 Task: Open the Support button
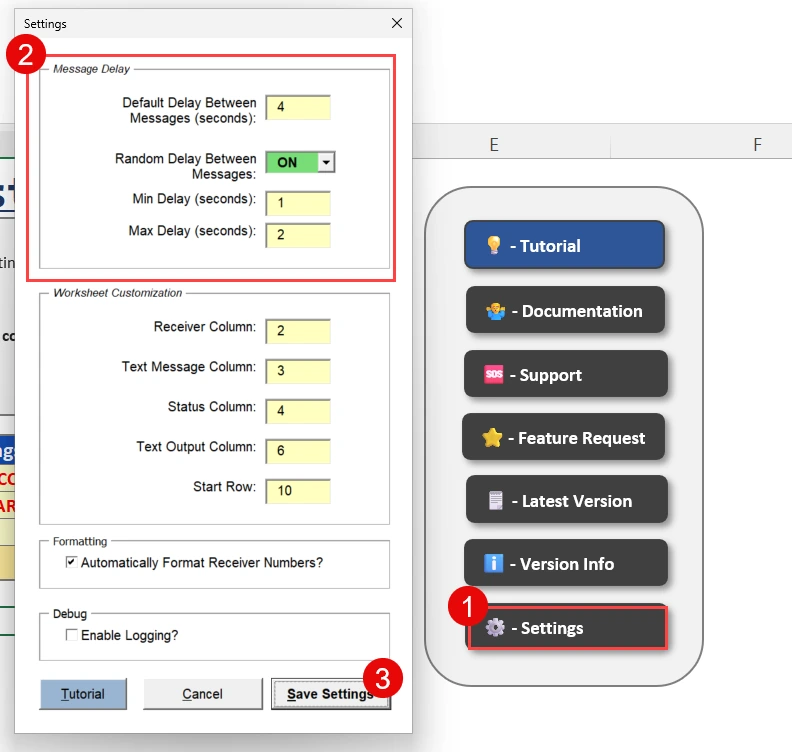(566, 374)
